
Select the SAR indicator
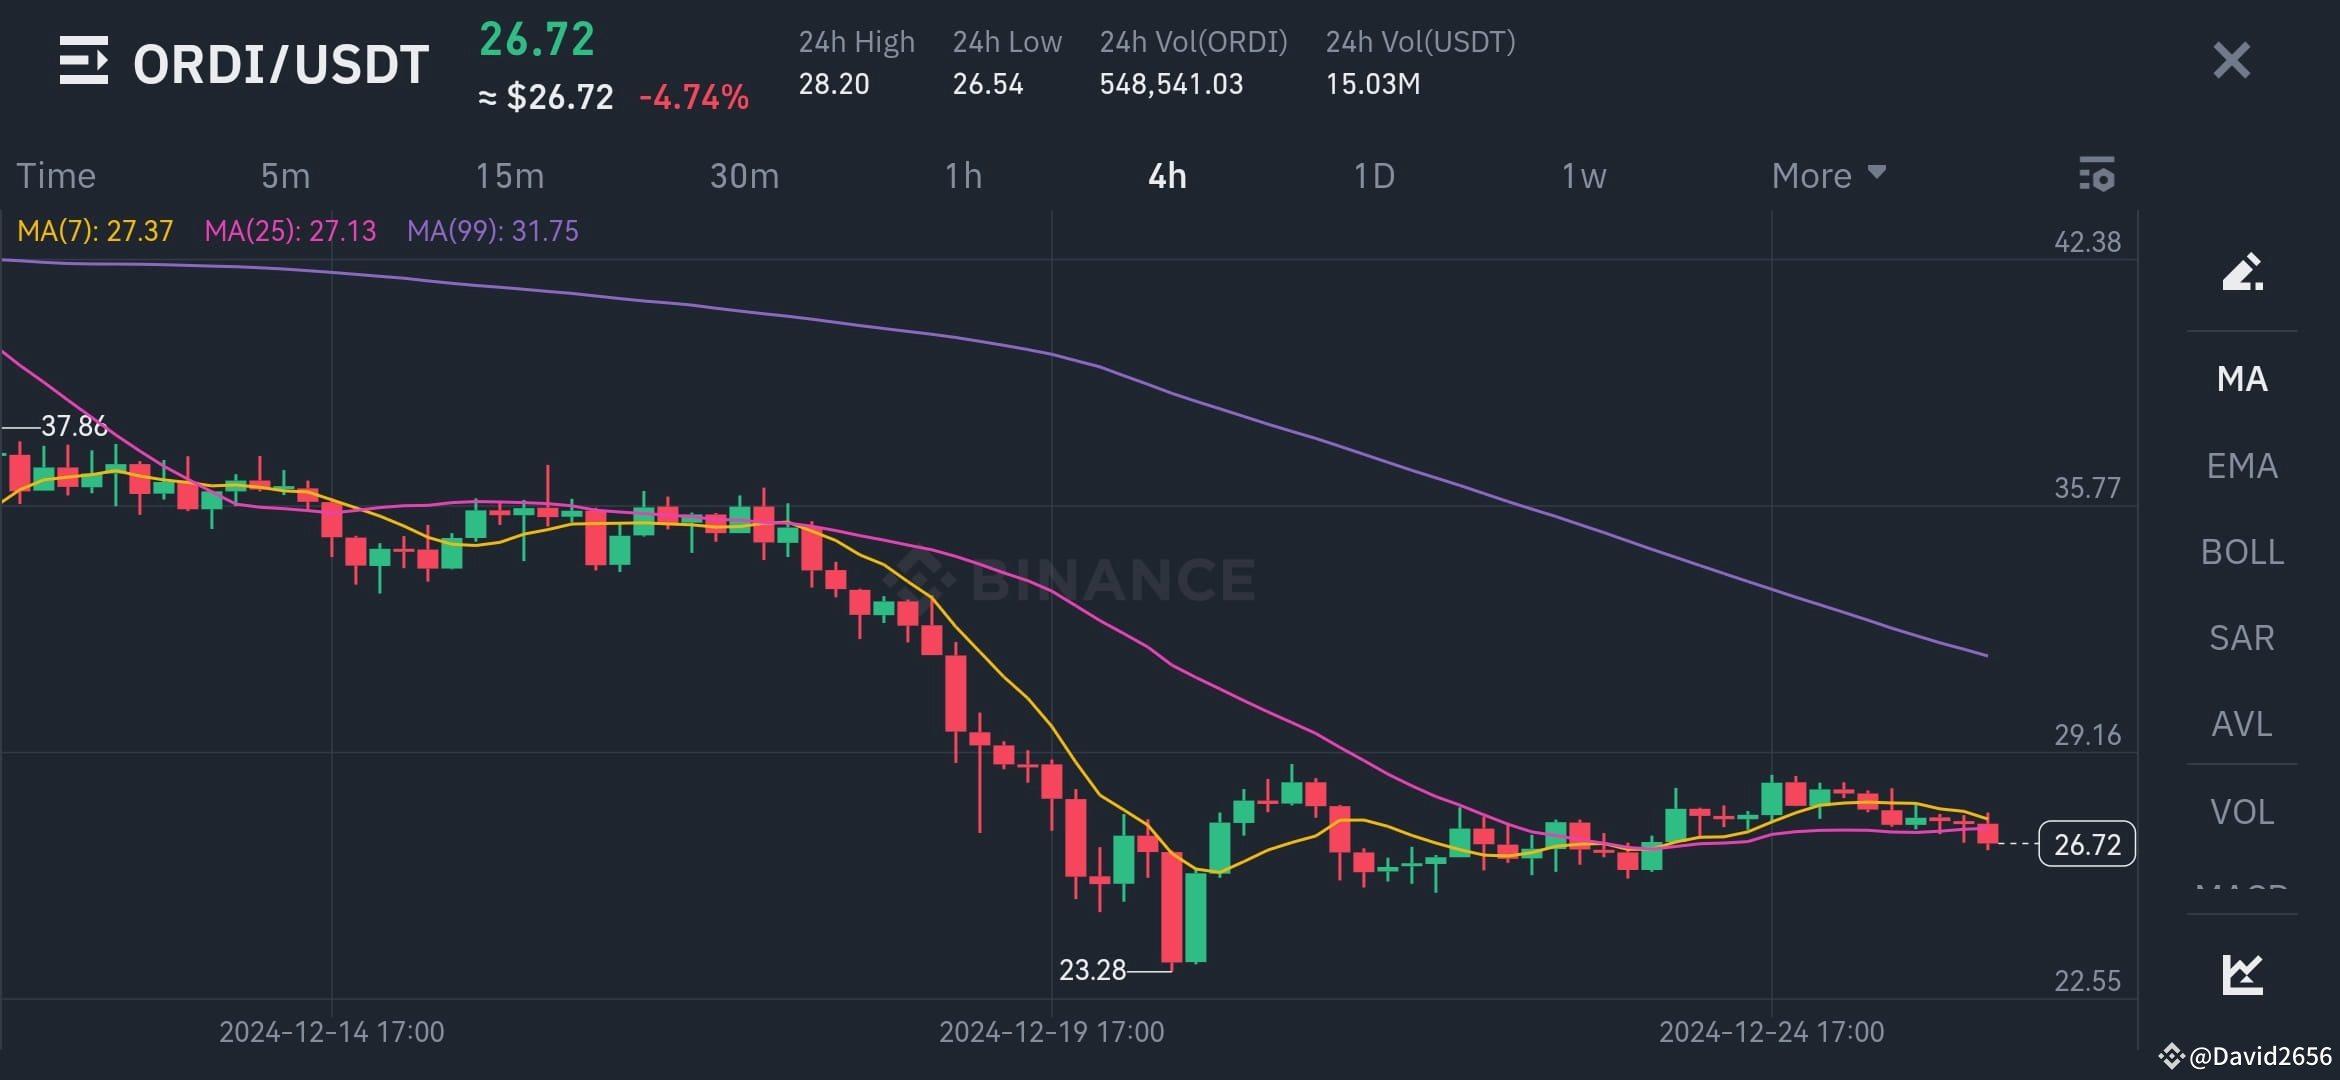point(2240,637)
